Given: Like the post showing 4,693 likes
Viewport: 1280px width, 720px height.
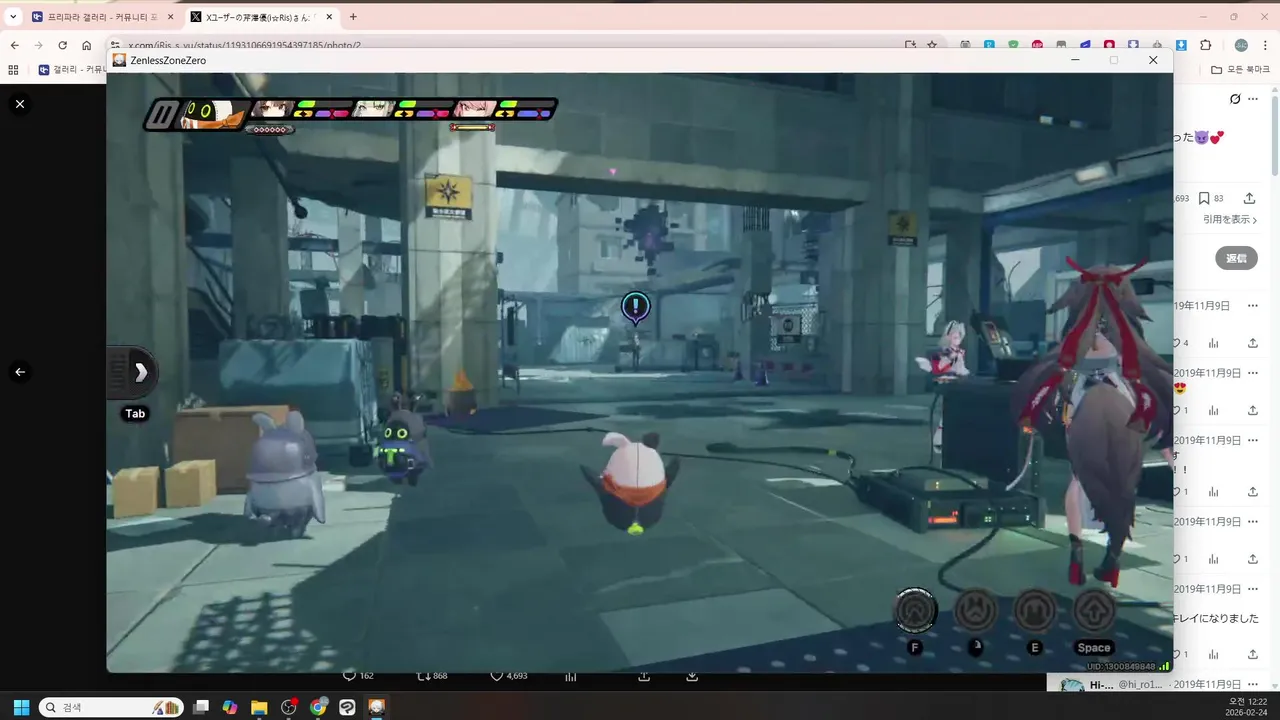Looking at the screenshot, I should click(x=509, y=676).
